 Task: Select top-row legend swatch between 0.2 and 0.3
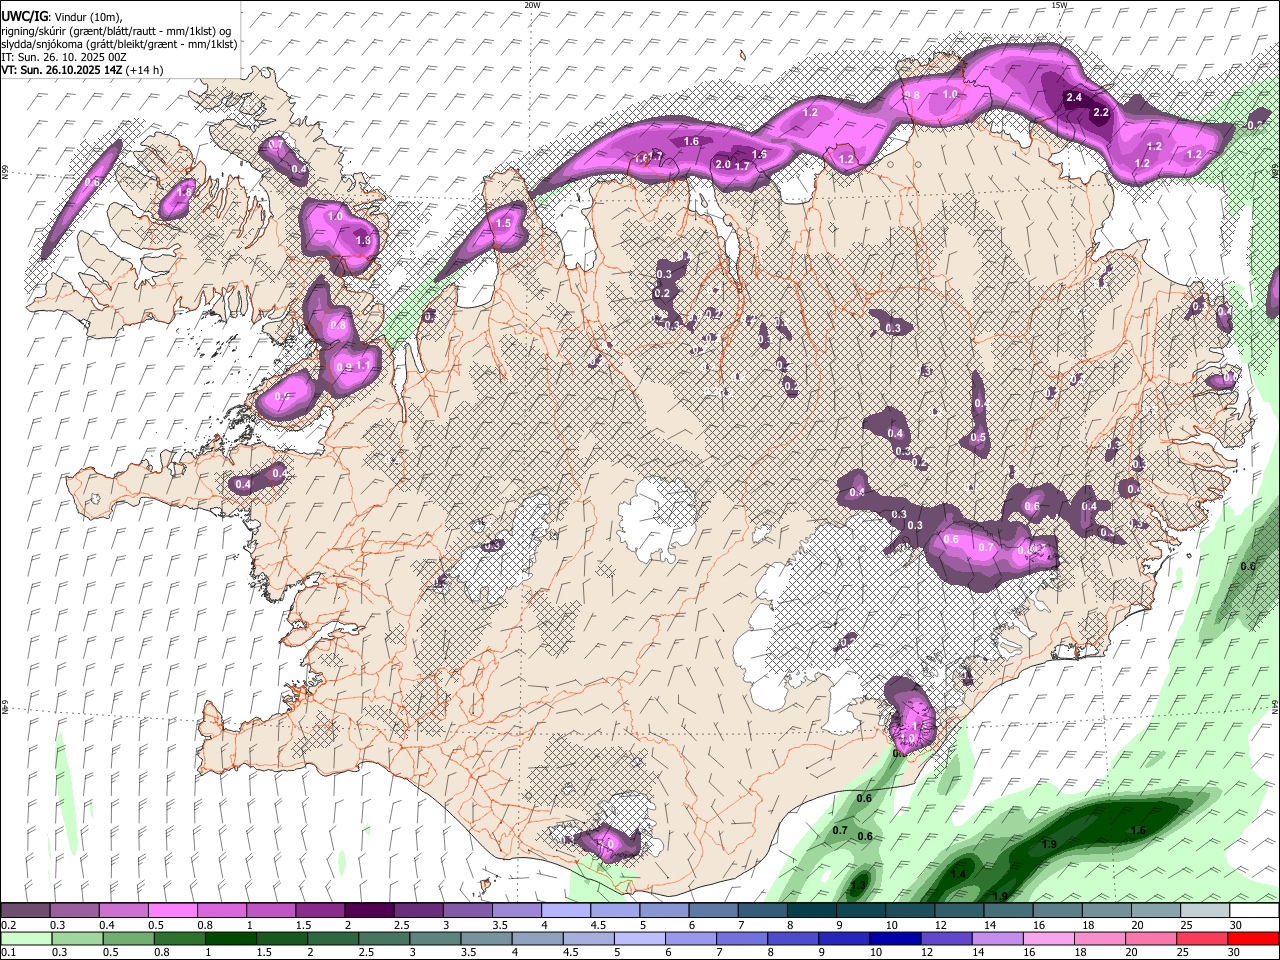(x=25, y=910)
